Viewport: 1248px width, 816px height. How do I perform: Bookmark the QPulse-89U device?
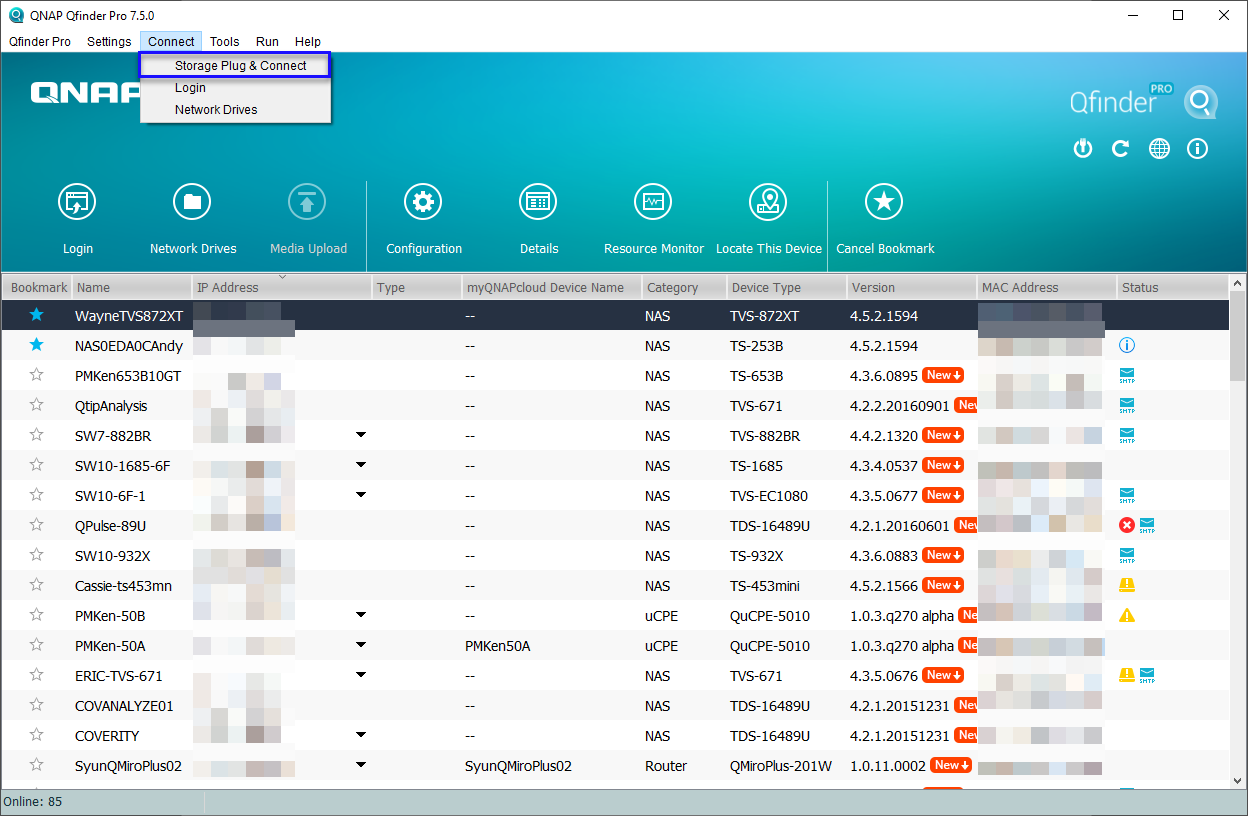[x=37, y=525]
